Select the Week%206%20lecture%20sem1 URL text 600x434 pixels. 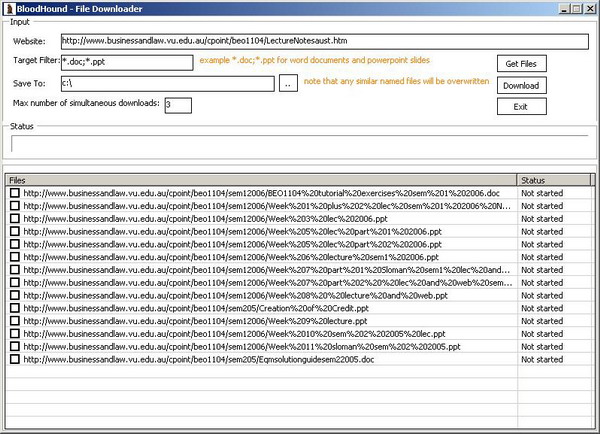point(231,257)
